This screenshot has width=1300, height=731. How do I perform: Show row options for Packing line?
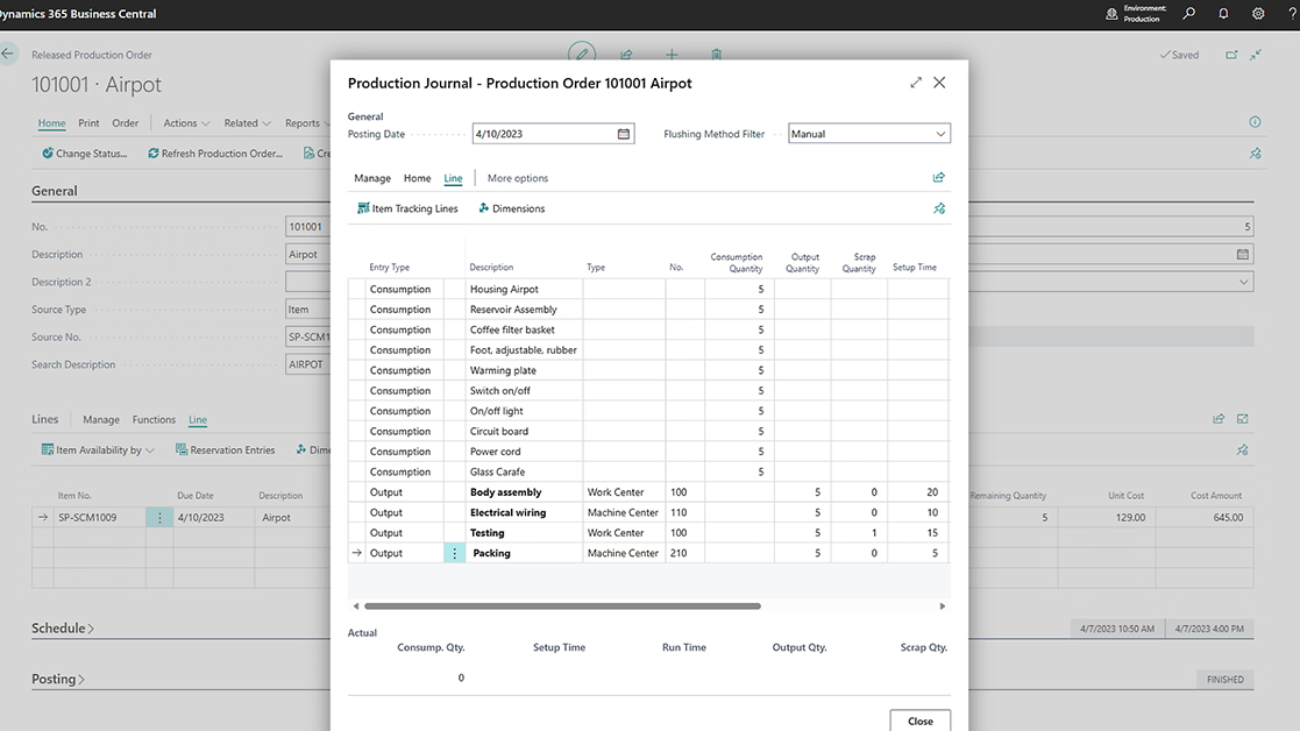(454, 553)
